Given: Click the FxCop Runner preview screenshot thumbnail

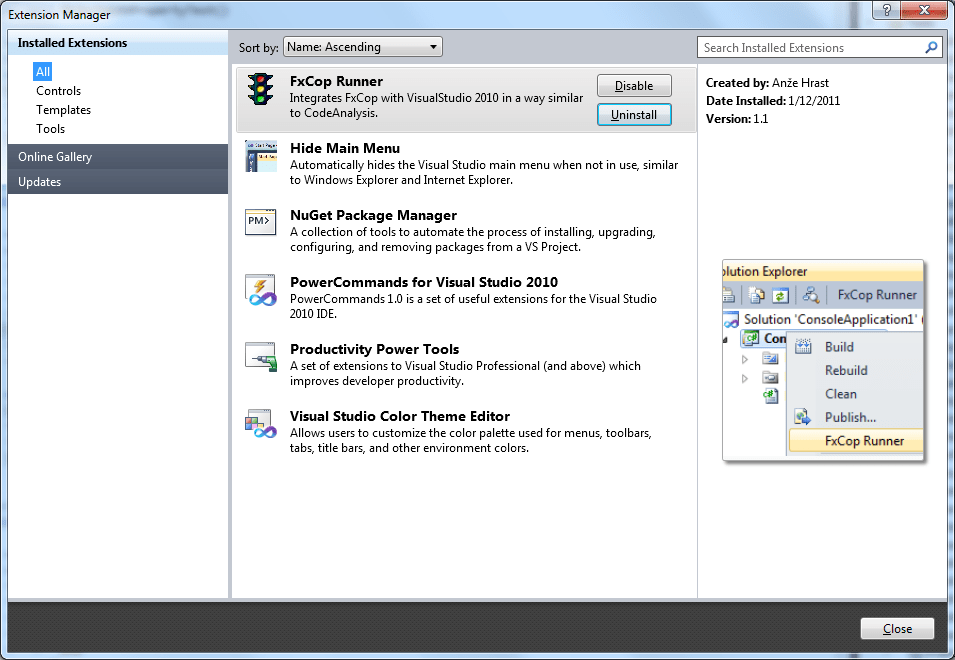Looking at the screenshot, I should (823, 362).
